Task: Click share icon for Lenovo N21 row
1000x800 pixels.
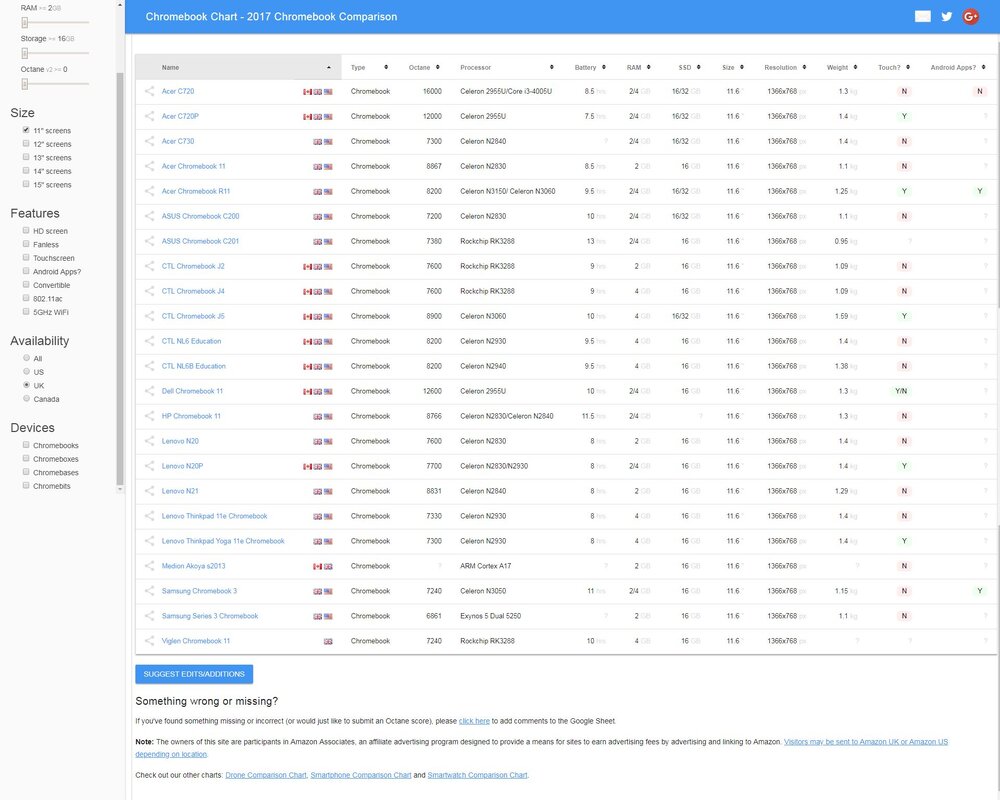Action: [x=149, y=491]
